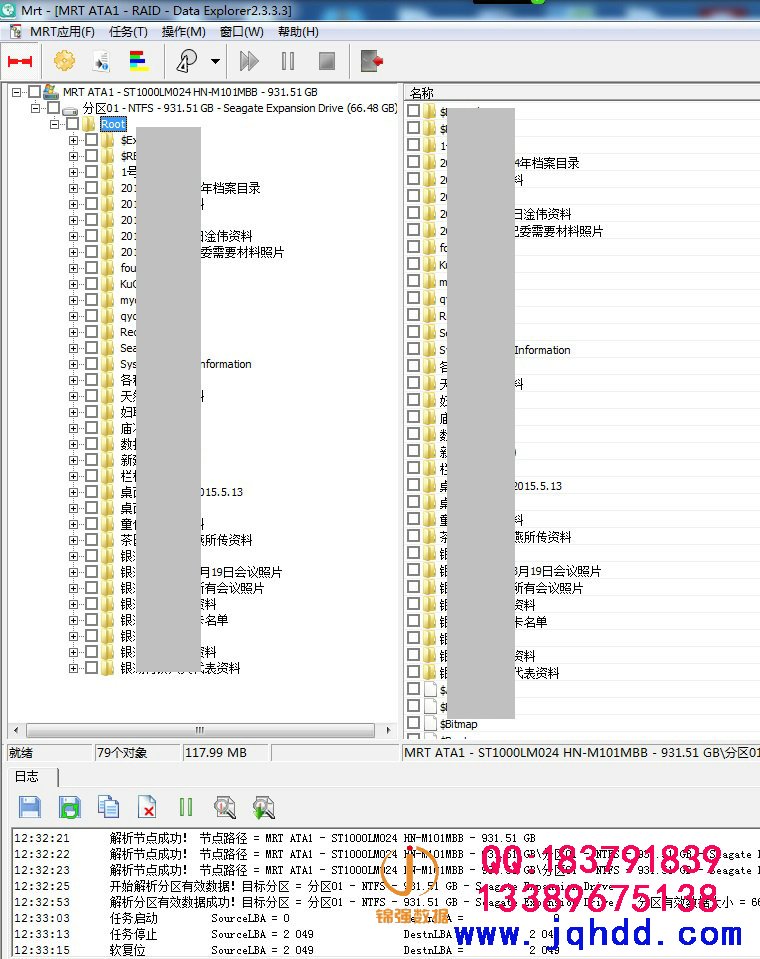
Task: Click the search tool toolbar icon
Action: pos(187,61)
